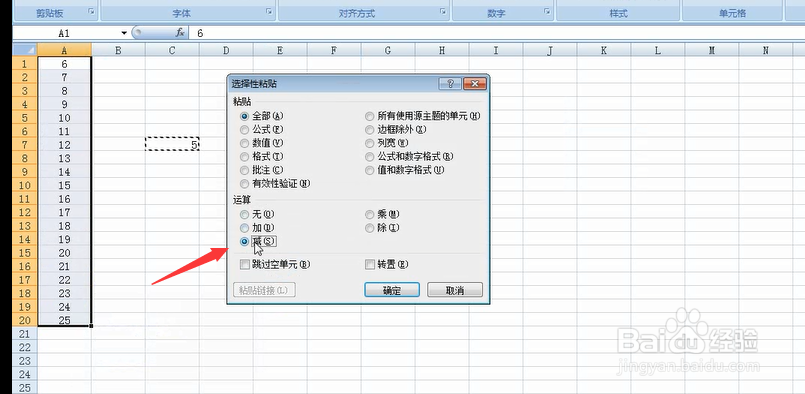The height and width of the screenshot is (394, 805).
Task: Click cell with value 12 in column A
Action: (64, 145)
